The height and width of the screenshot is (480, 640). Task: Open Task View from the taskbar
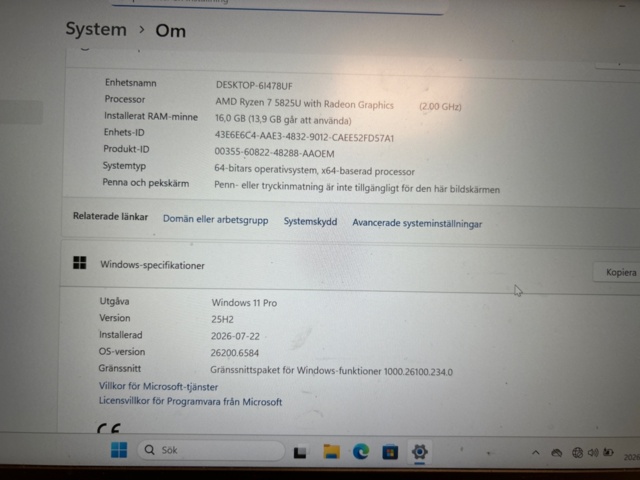point(300,452)
